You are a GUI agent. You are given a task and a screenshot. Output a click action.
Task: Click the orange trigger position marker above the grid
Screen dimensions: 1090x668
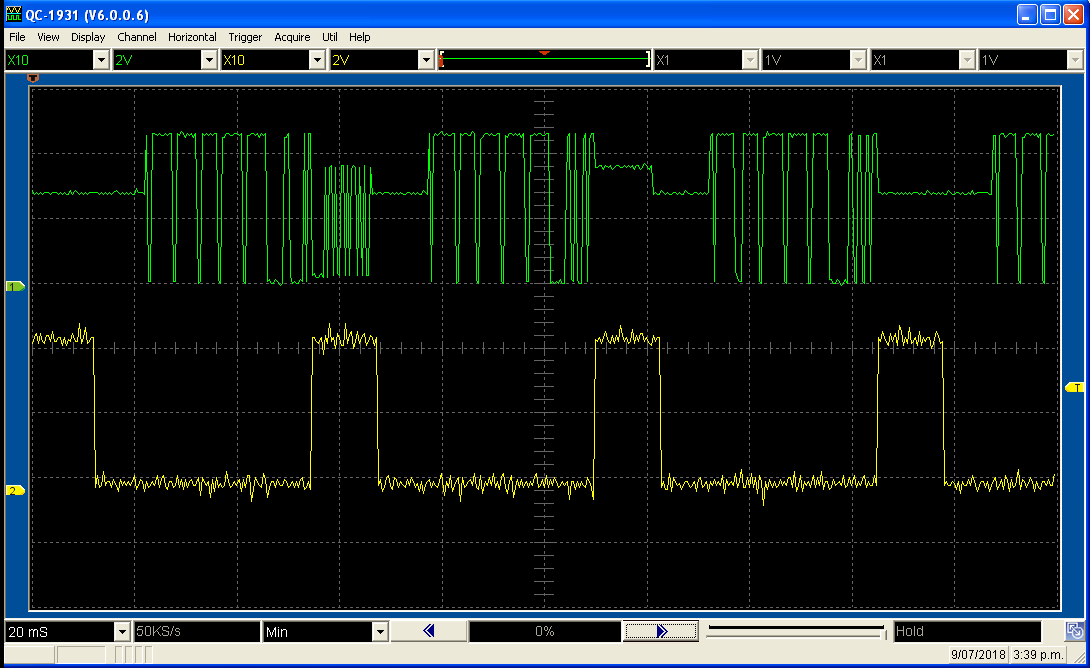32,77
